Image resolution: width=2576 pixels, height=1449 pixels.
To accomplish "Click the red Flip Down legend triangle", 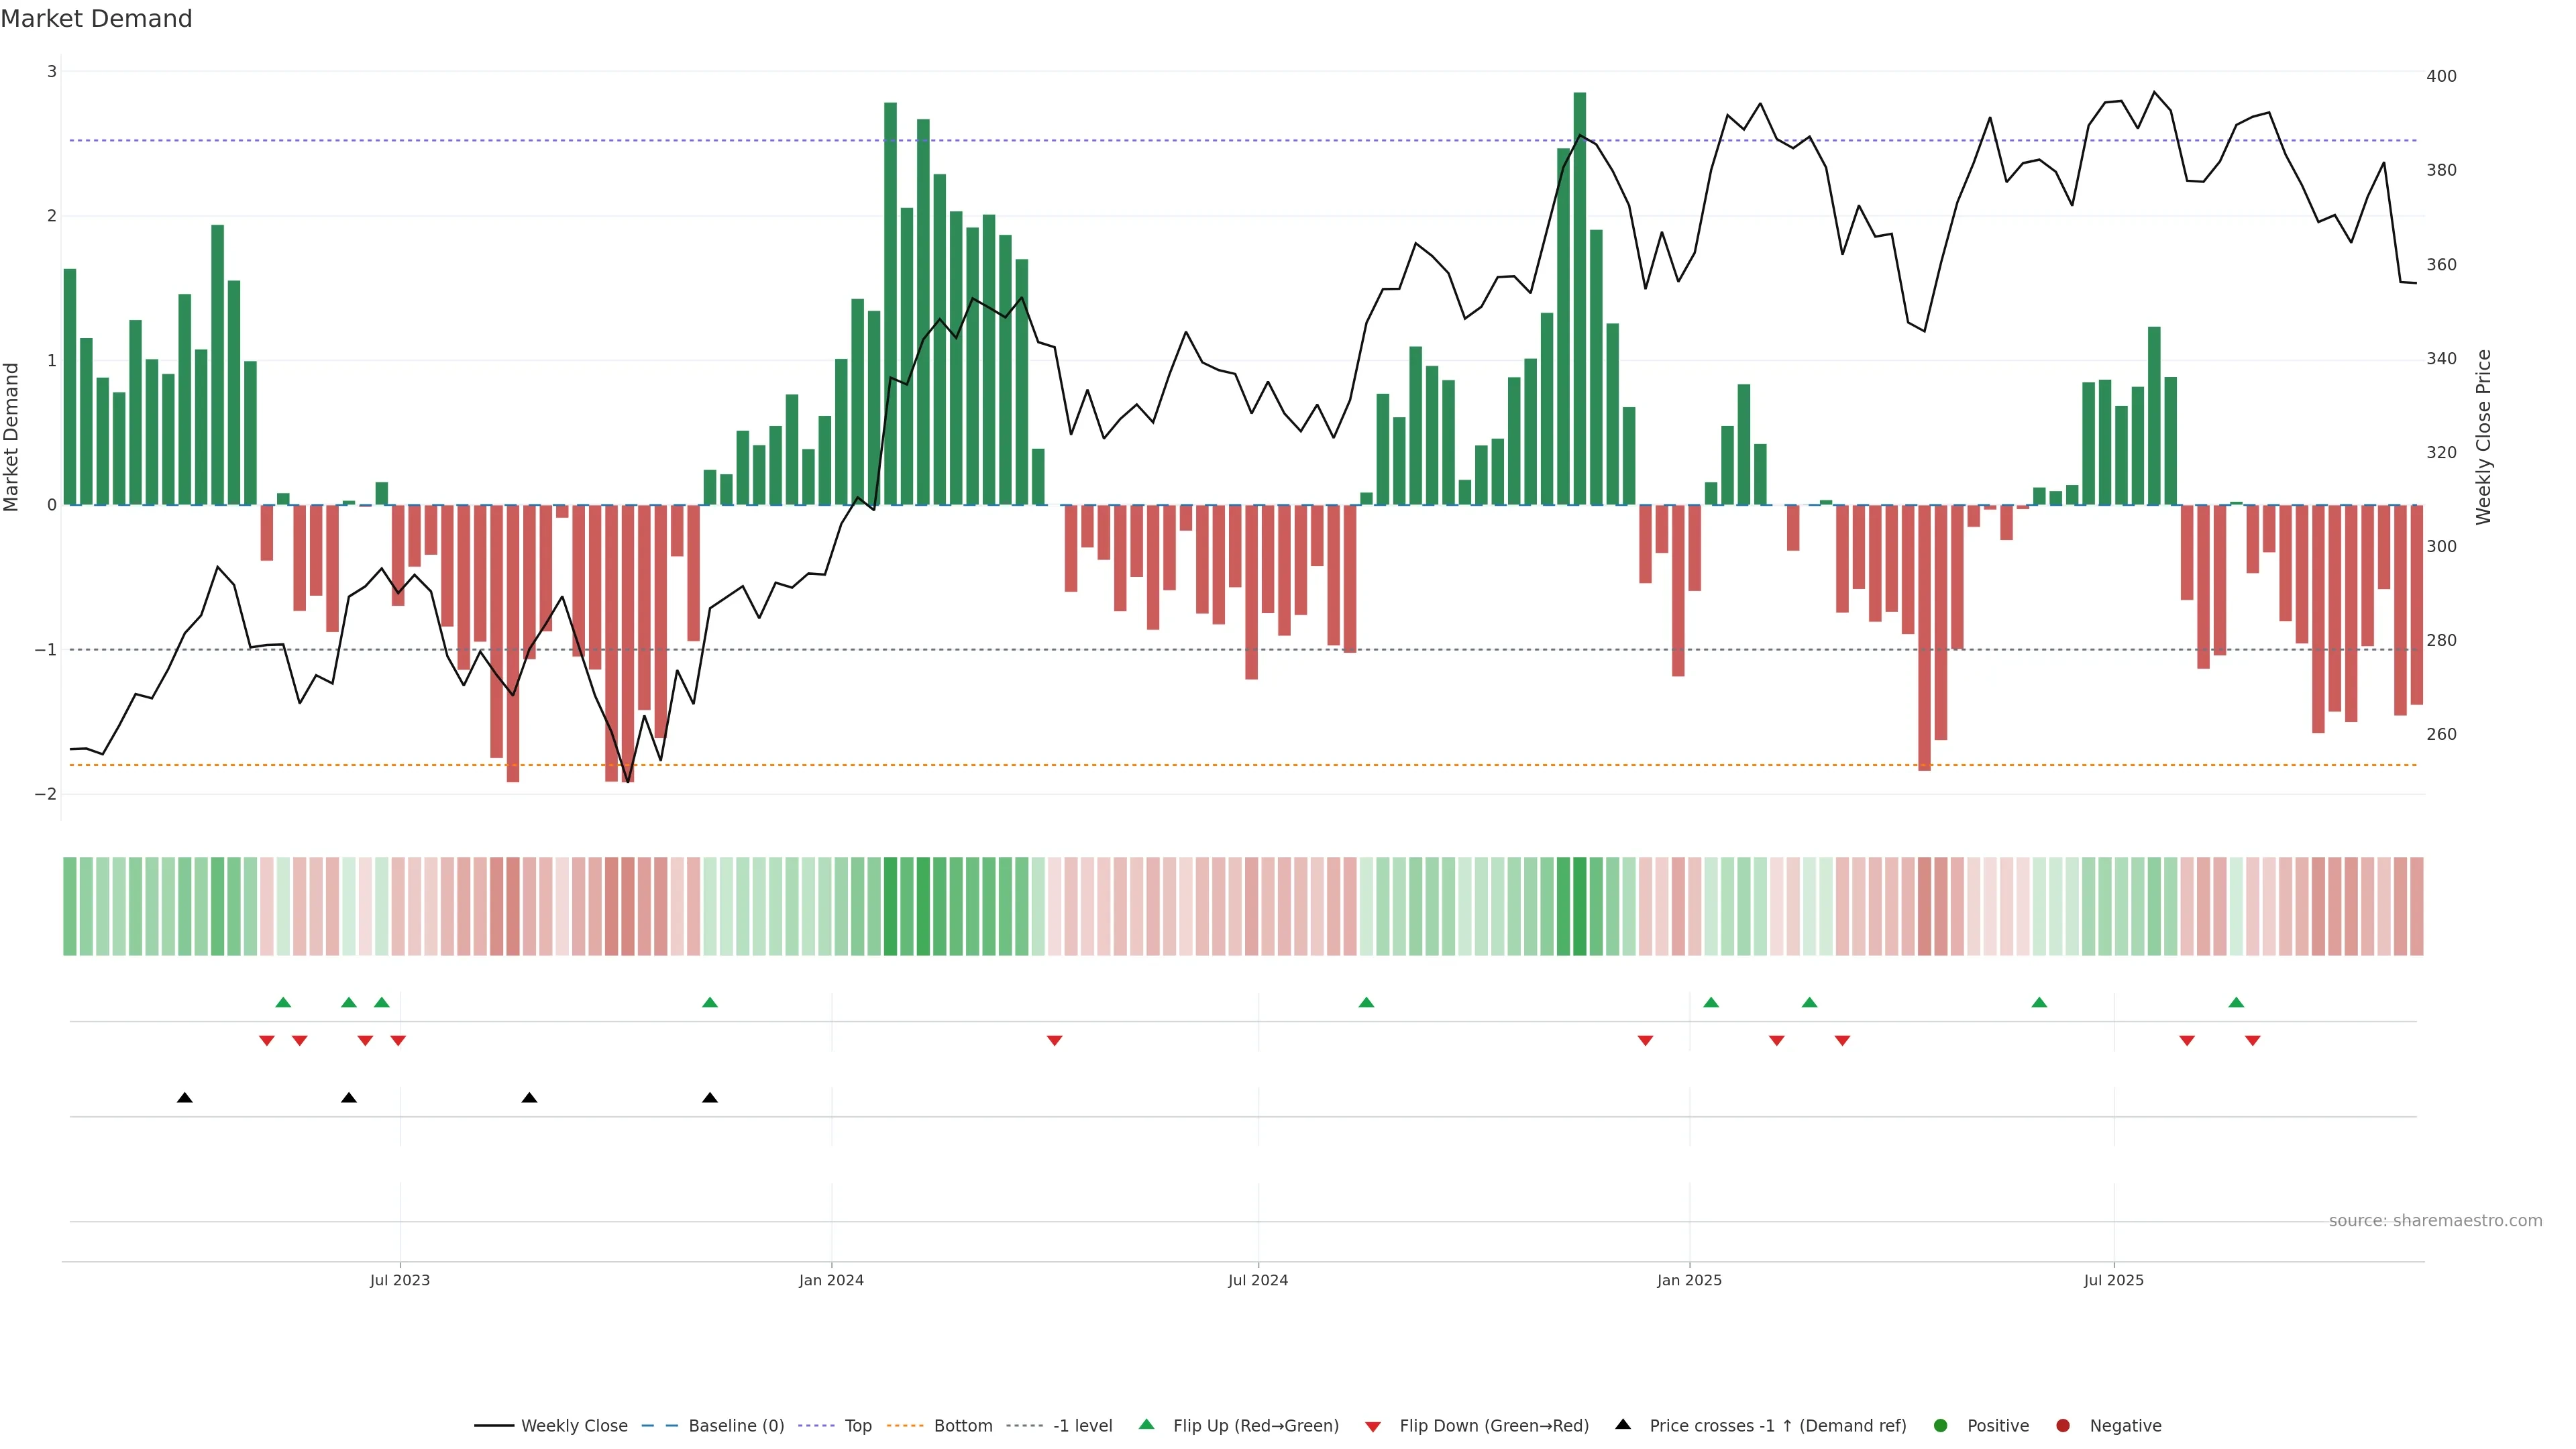I will 1373,1426.
